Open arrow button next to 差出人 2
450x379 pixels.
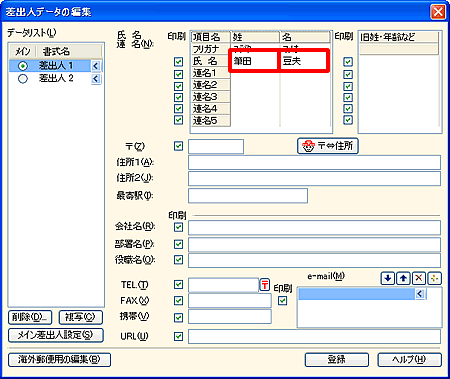(x=96, y=79)
